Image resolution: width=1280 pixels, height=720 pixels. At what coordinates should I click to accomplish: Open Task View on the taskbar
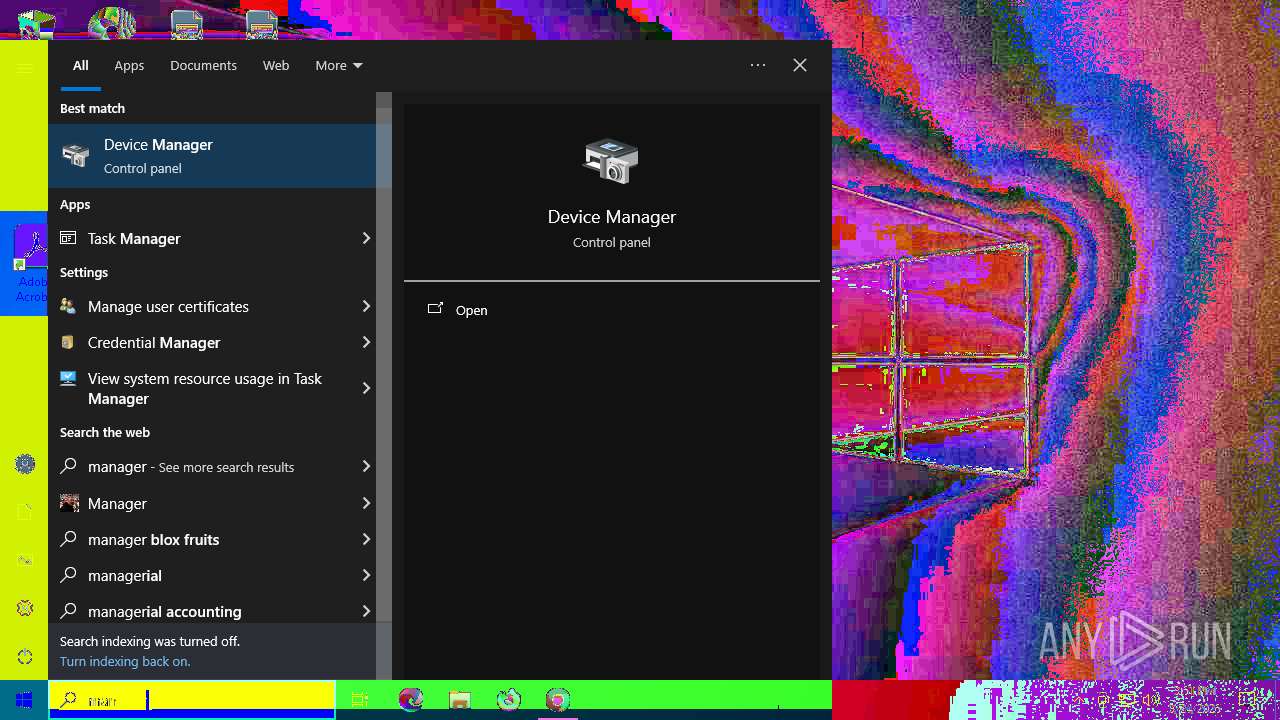360,700
